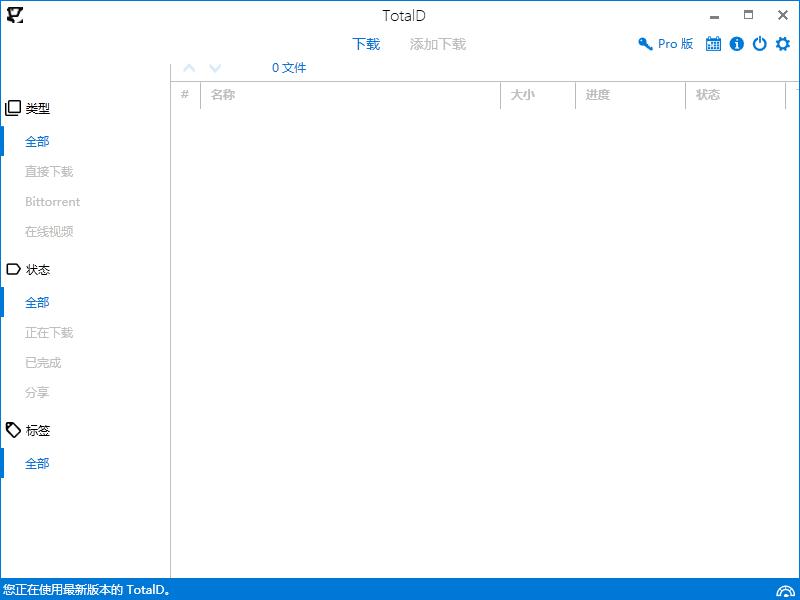Show 已完成 downloads

(43, 363)
